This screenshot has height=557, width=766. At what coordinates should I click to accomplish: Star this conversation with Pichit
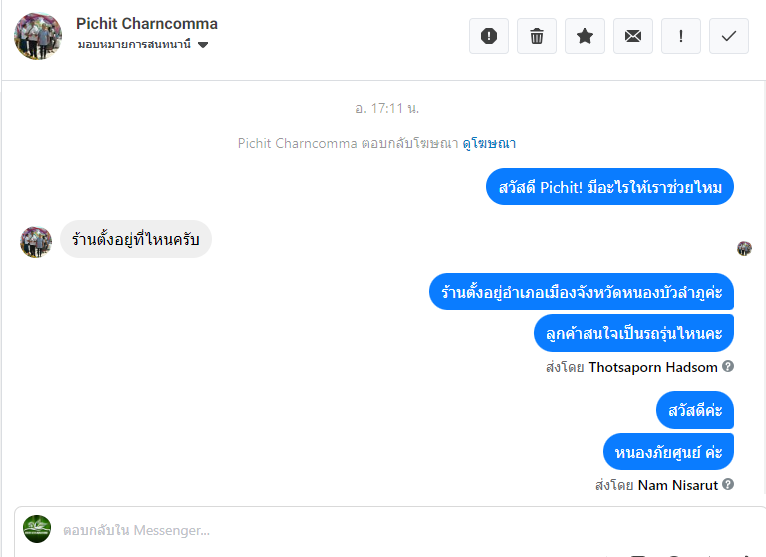coord(585,36)
